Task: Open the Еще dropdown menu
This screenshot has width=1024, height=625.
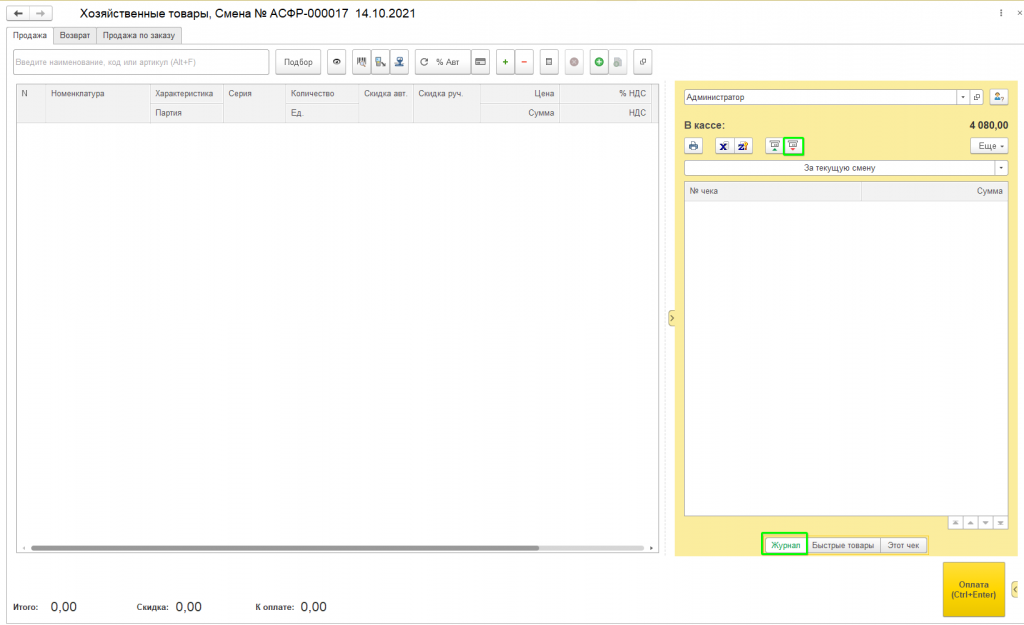Action: point(989,146)
